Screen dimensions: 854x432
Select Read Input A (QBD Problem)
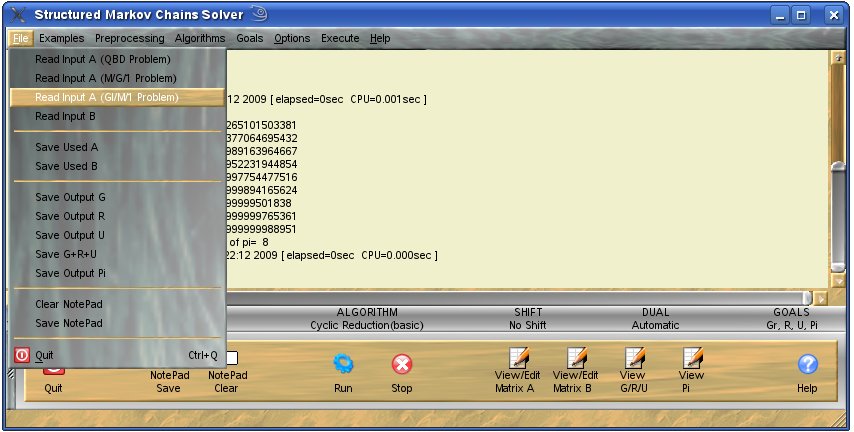[103, 59]
